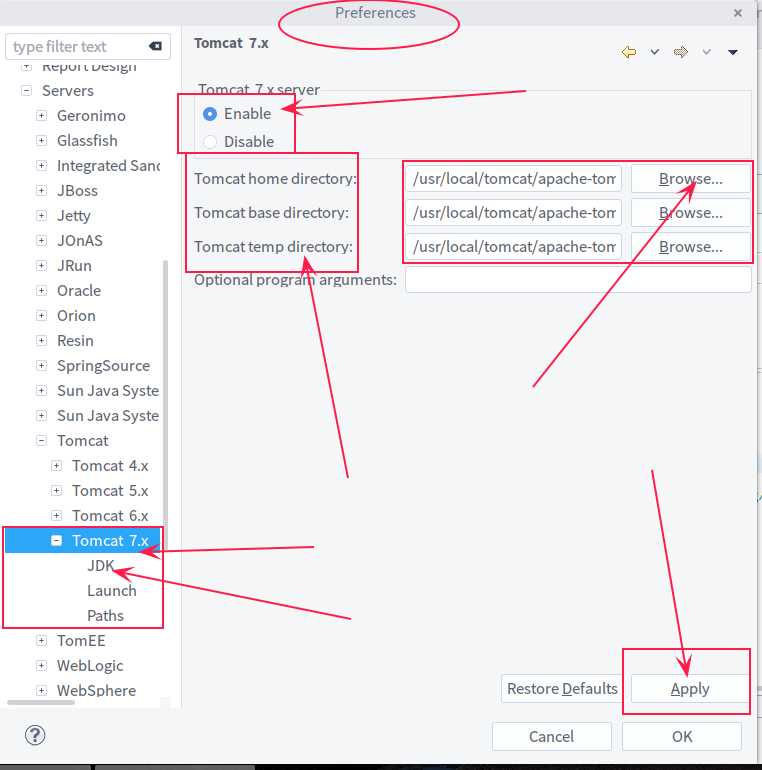Open the preferences view menu triangle
Viewport: 762px width, 770px height.
pos(733,52)
